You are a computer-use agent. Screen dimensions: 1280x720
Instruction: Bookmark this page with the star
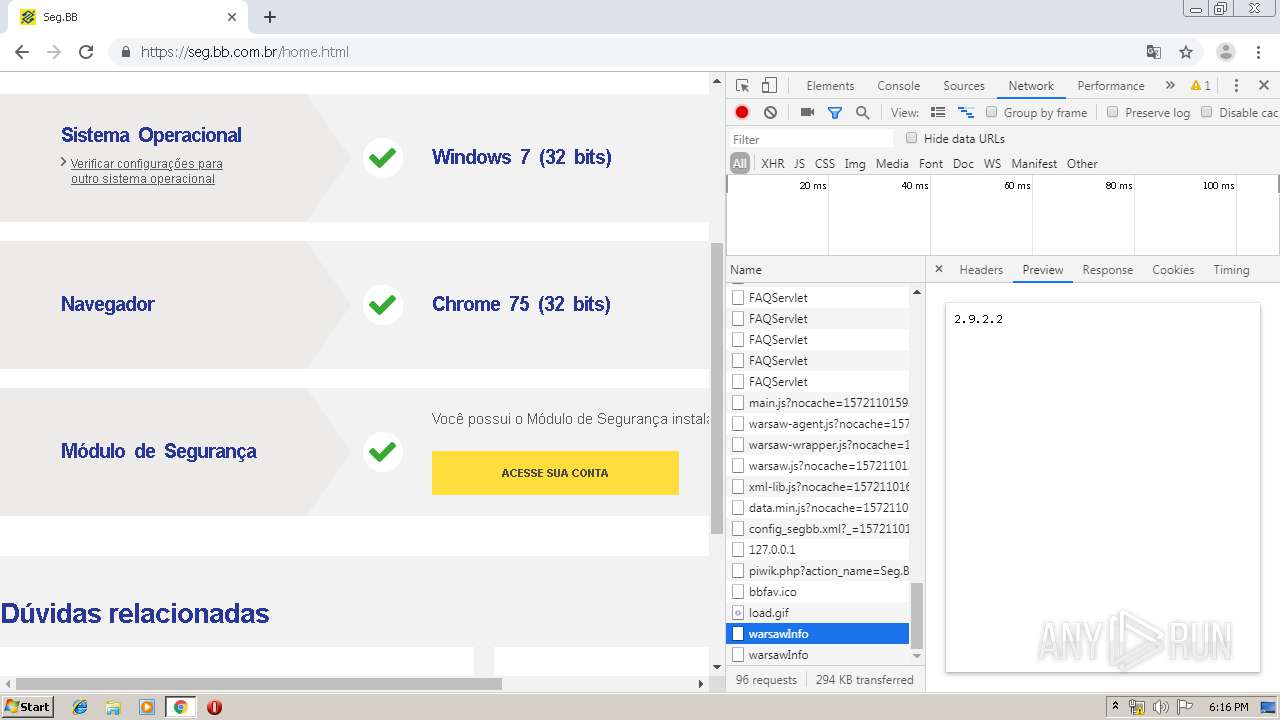point(1186,52)
